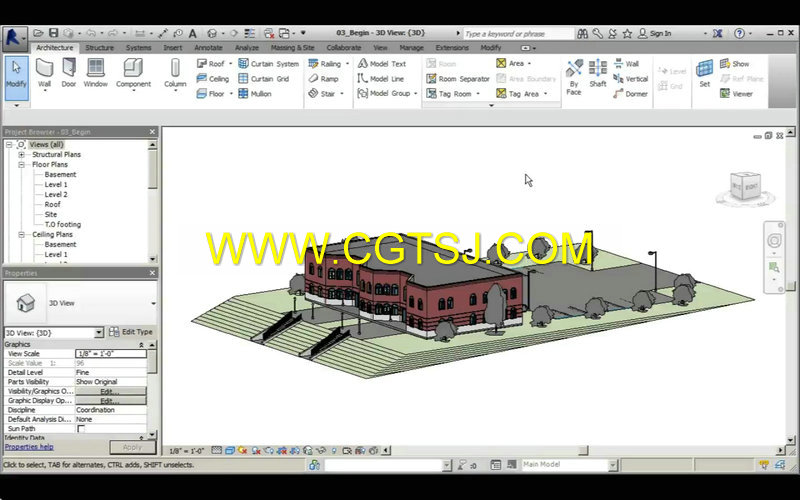
Task: Collapse the Floor Plans tree node
Action: point(21,164)
